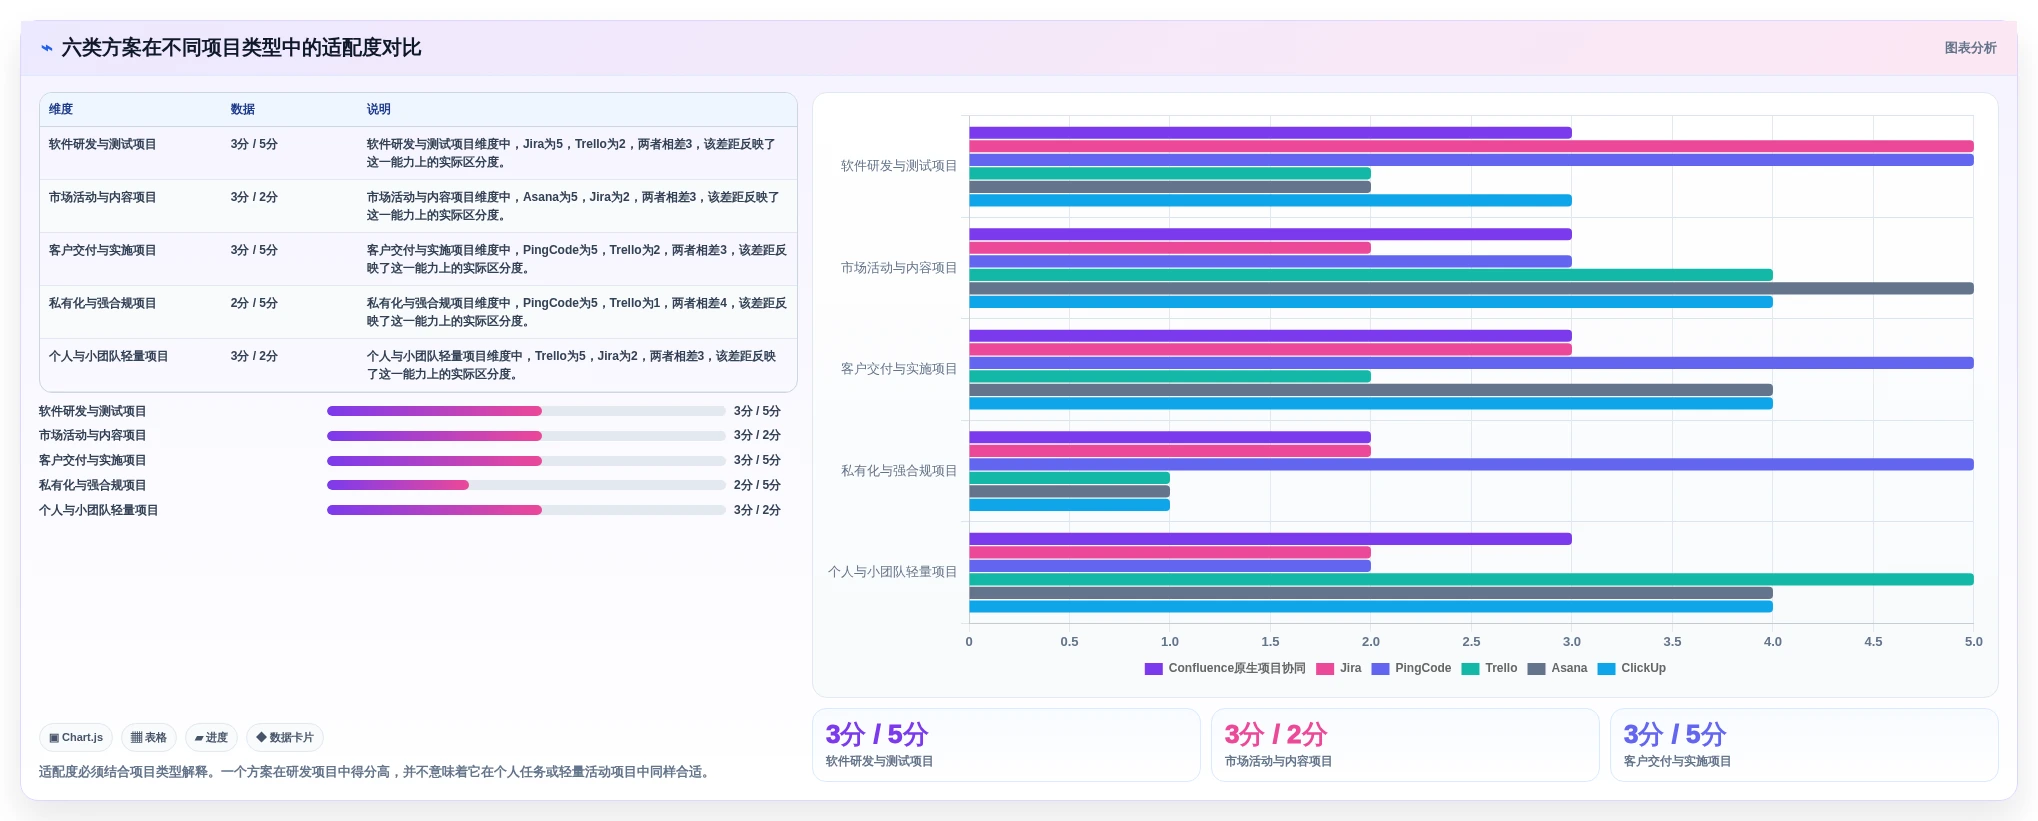Click the 进度 tag chip
The height and width of the screenshot is (821, 2038).
[x=211, y=738]
